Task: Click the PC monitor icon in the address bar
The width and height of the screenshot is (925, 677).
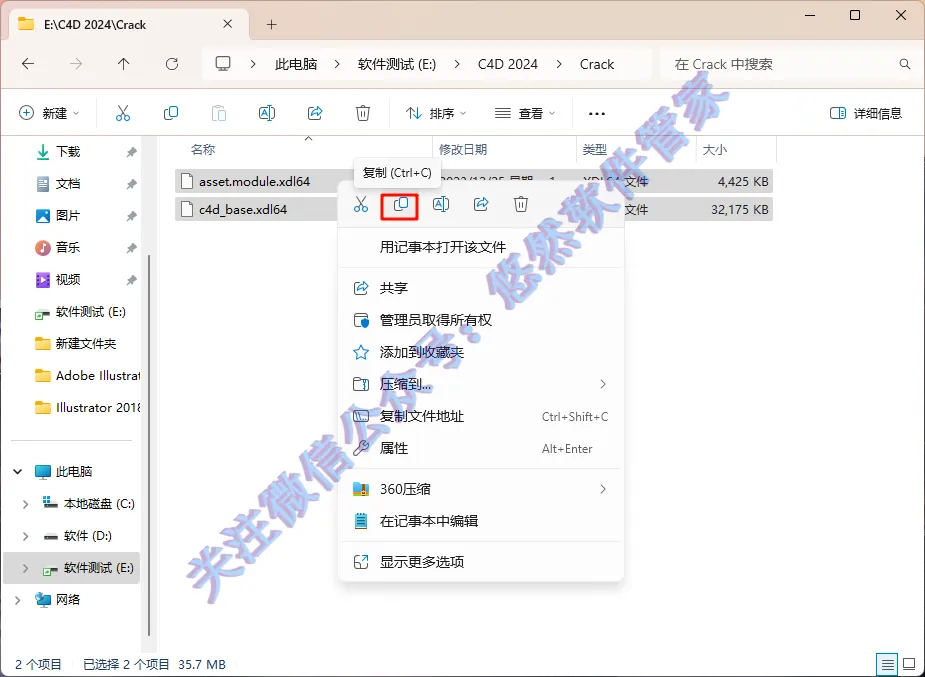Action: coord(222,64)
